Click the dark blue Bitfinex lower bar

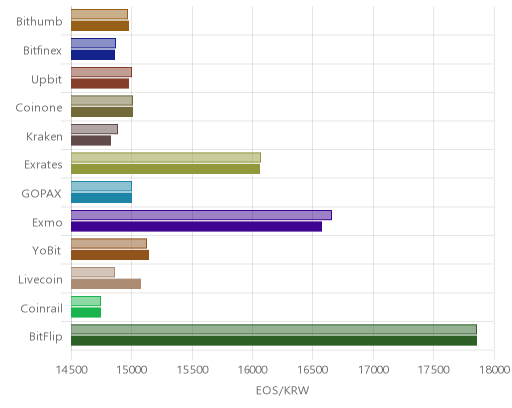93,55
